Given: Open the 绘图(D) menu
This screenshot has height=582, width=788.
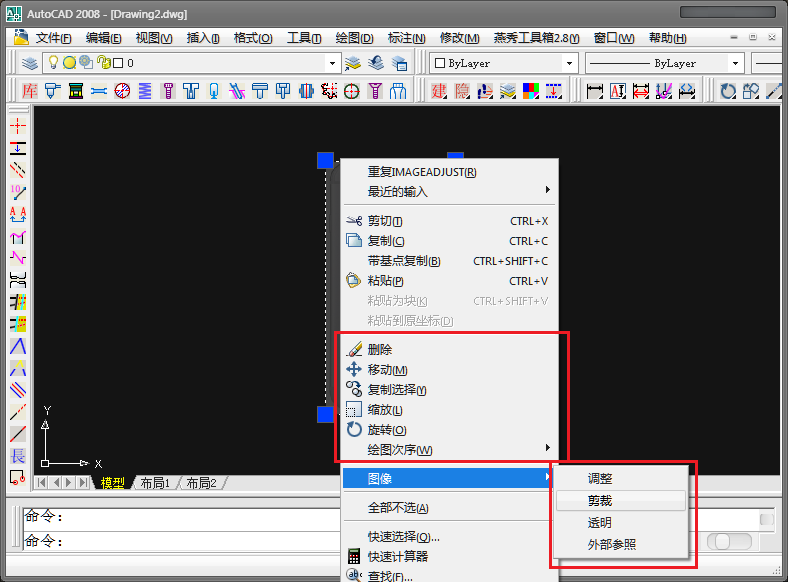Looking at the screenshot, I should click(354, 38).
